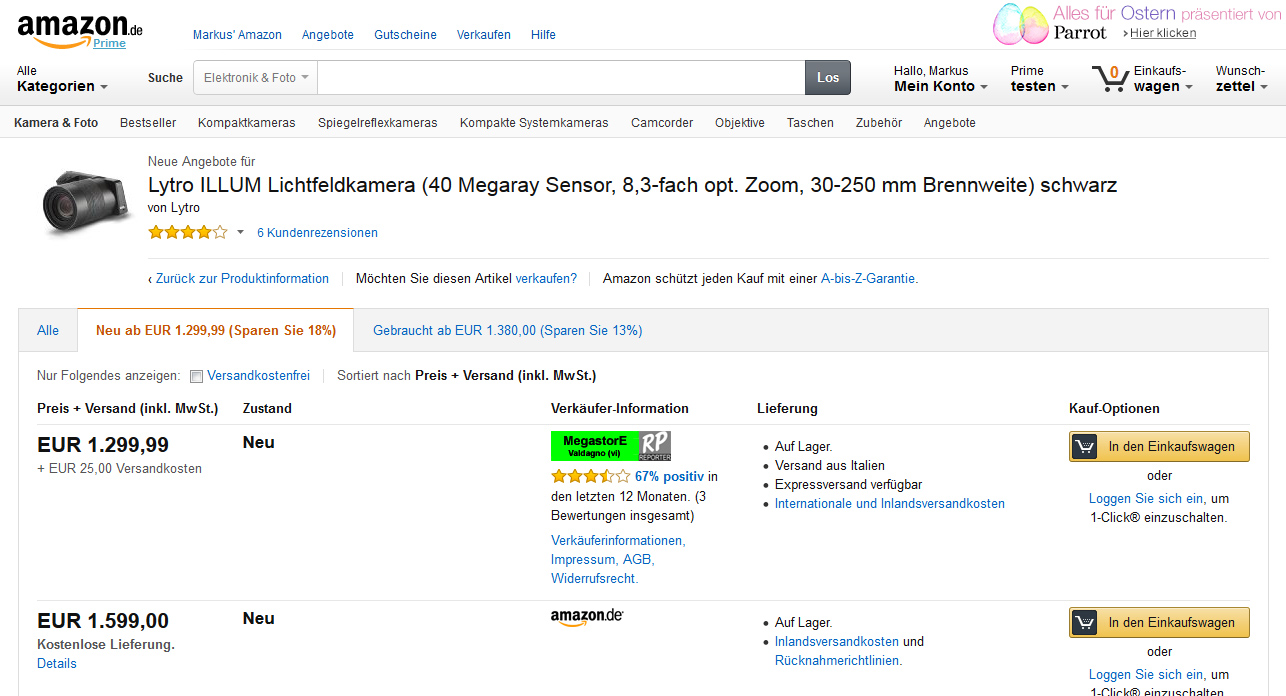
Task: Click the Parrot Easter promotion banner
Action: (x=1136, y=24)
